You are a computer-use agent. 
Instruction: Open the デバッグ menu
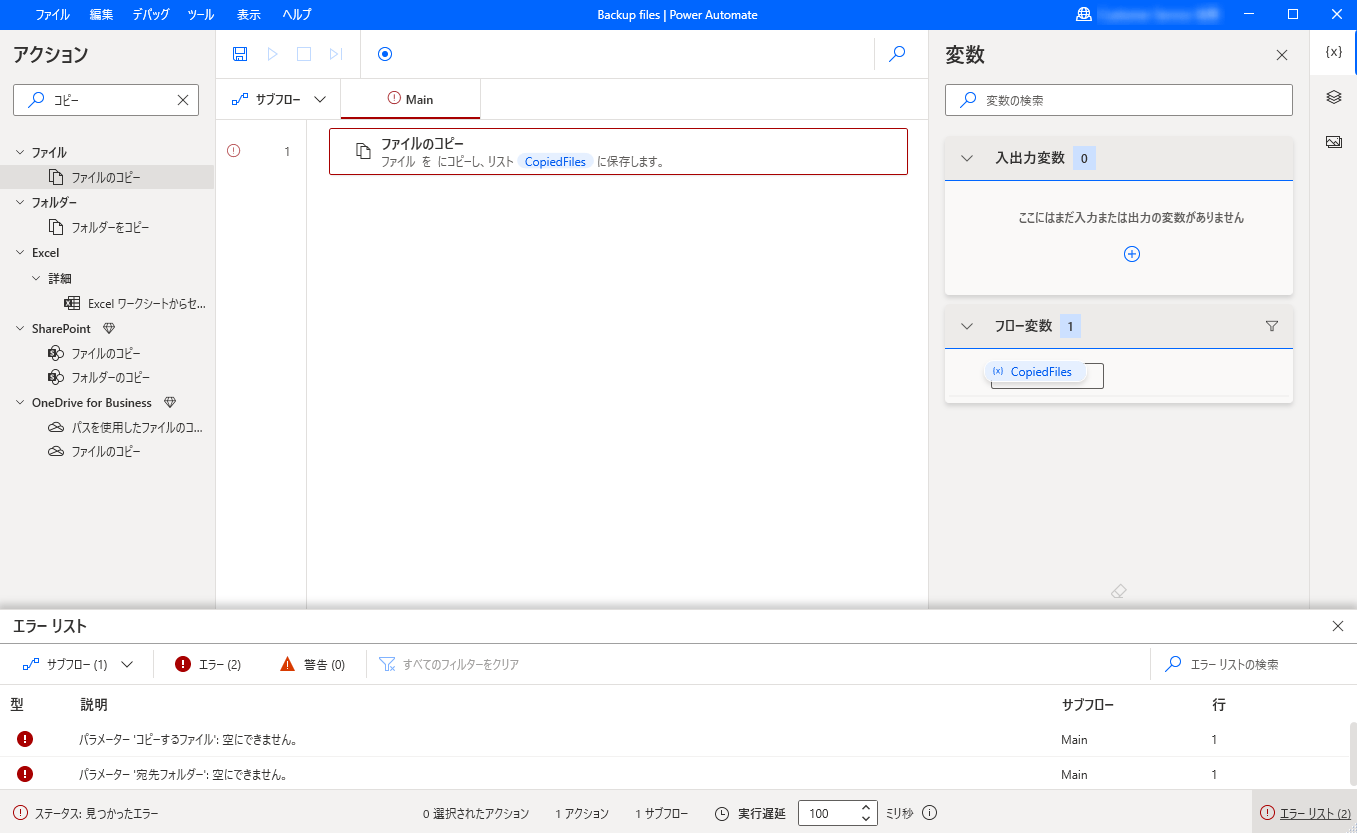[x=150, y=14]
